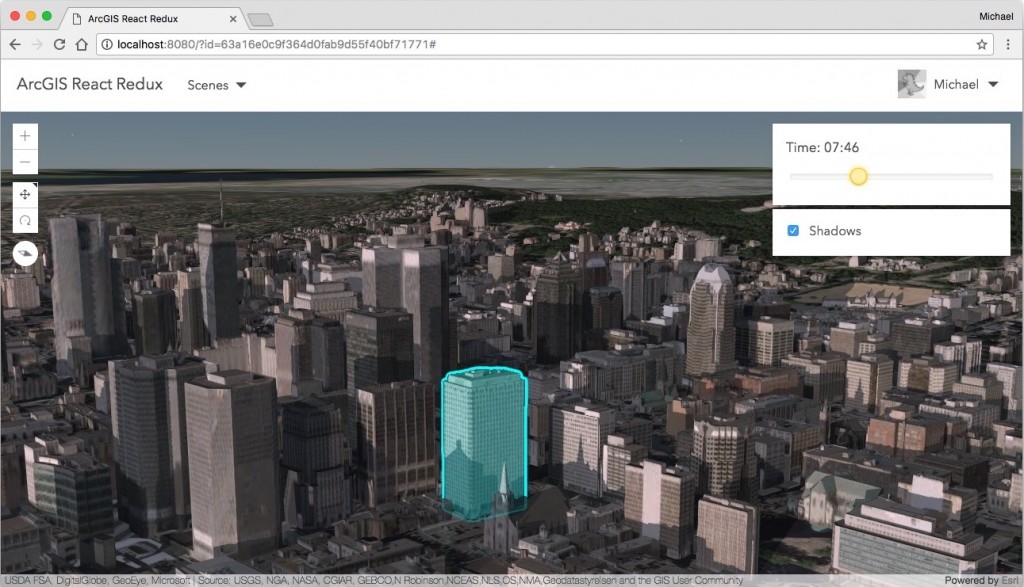Reload the page in the browser

(60, 44)
